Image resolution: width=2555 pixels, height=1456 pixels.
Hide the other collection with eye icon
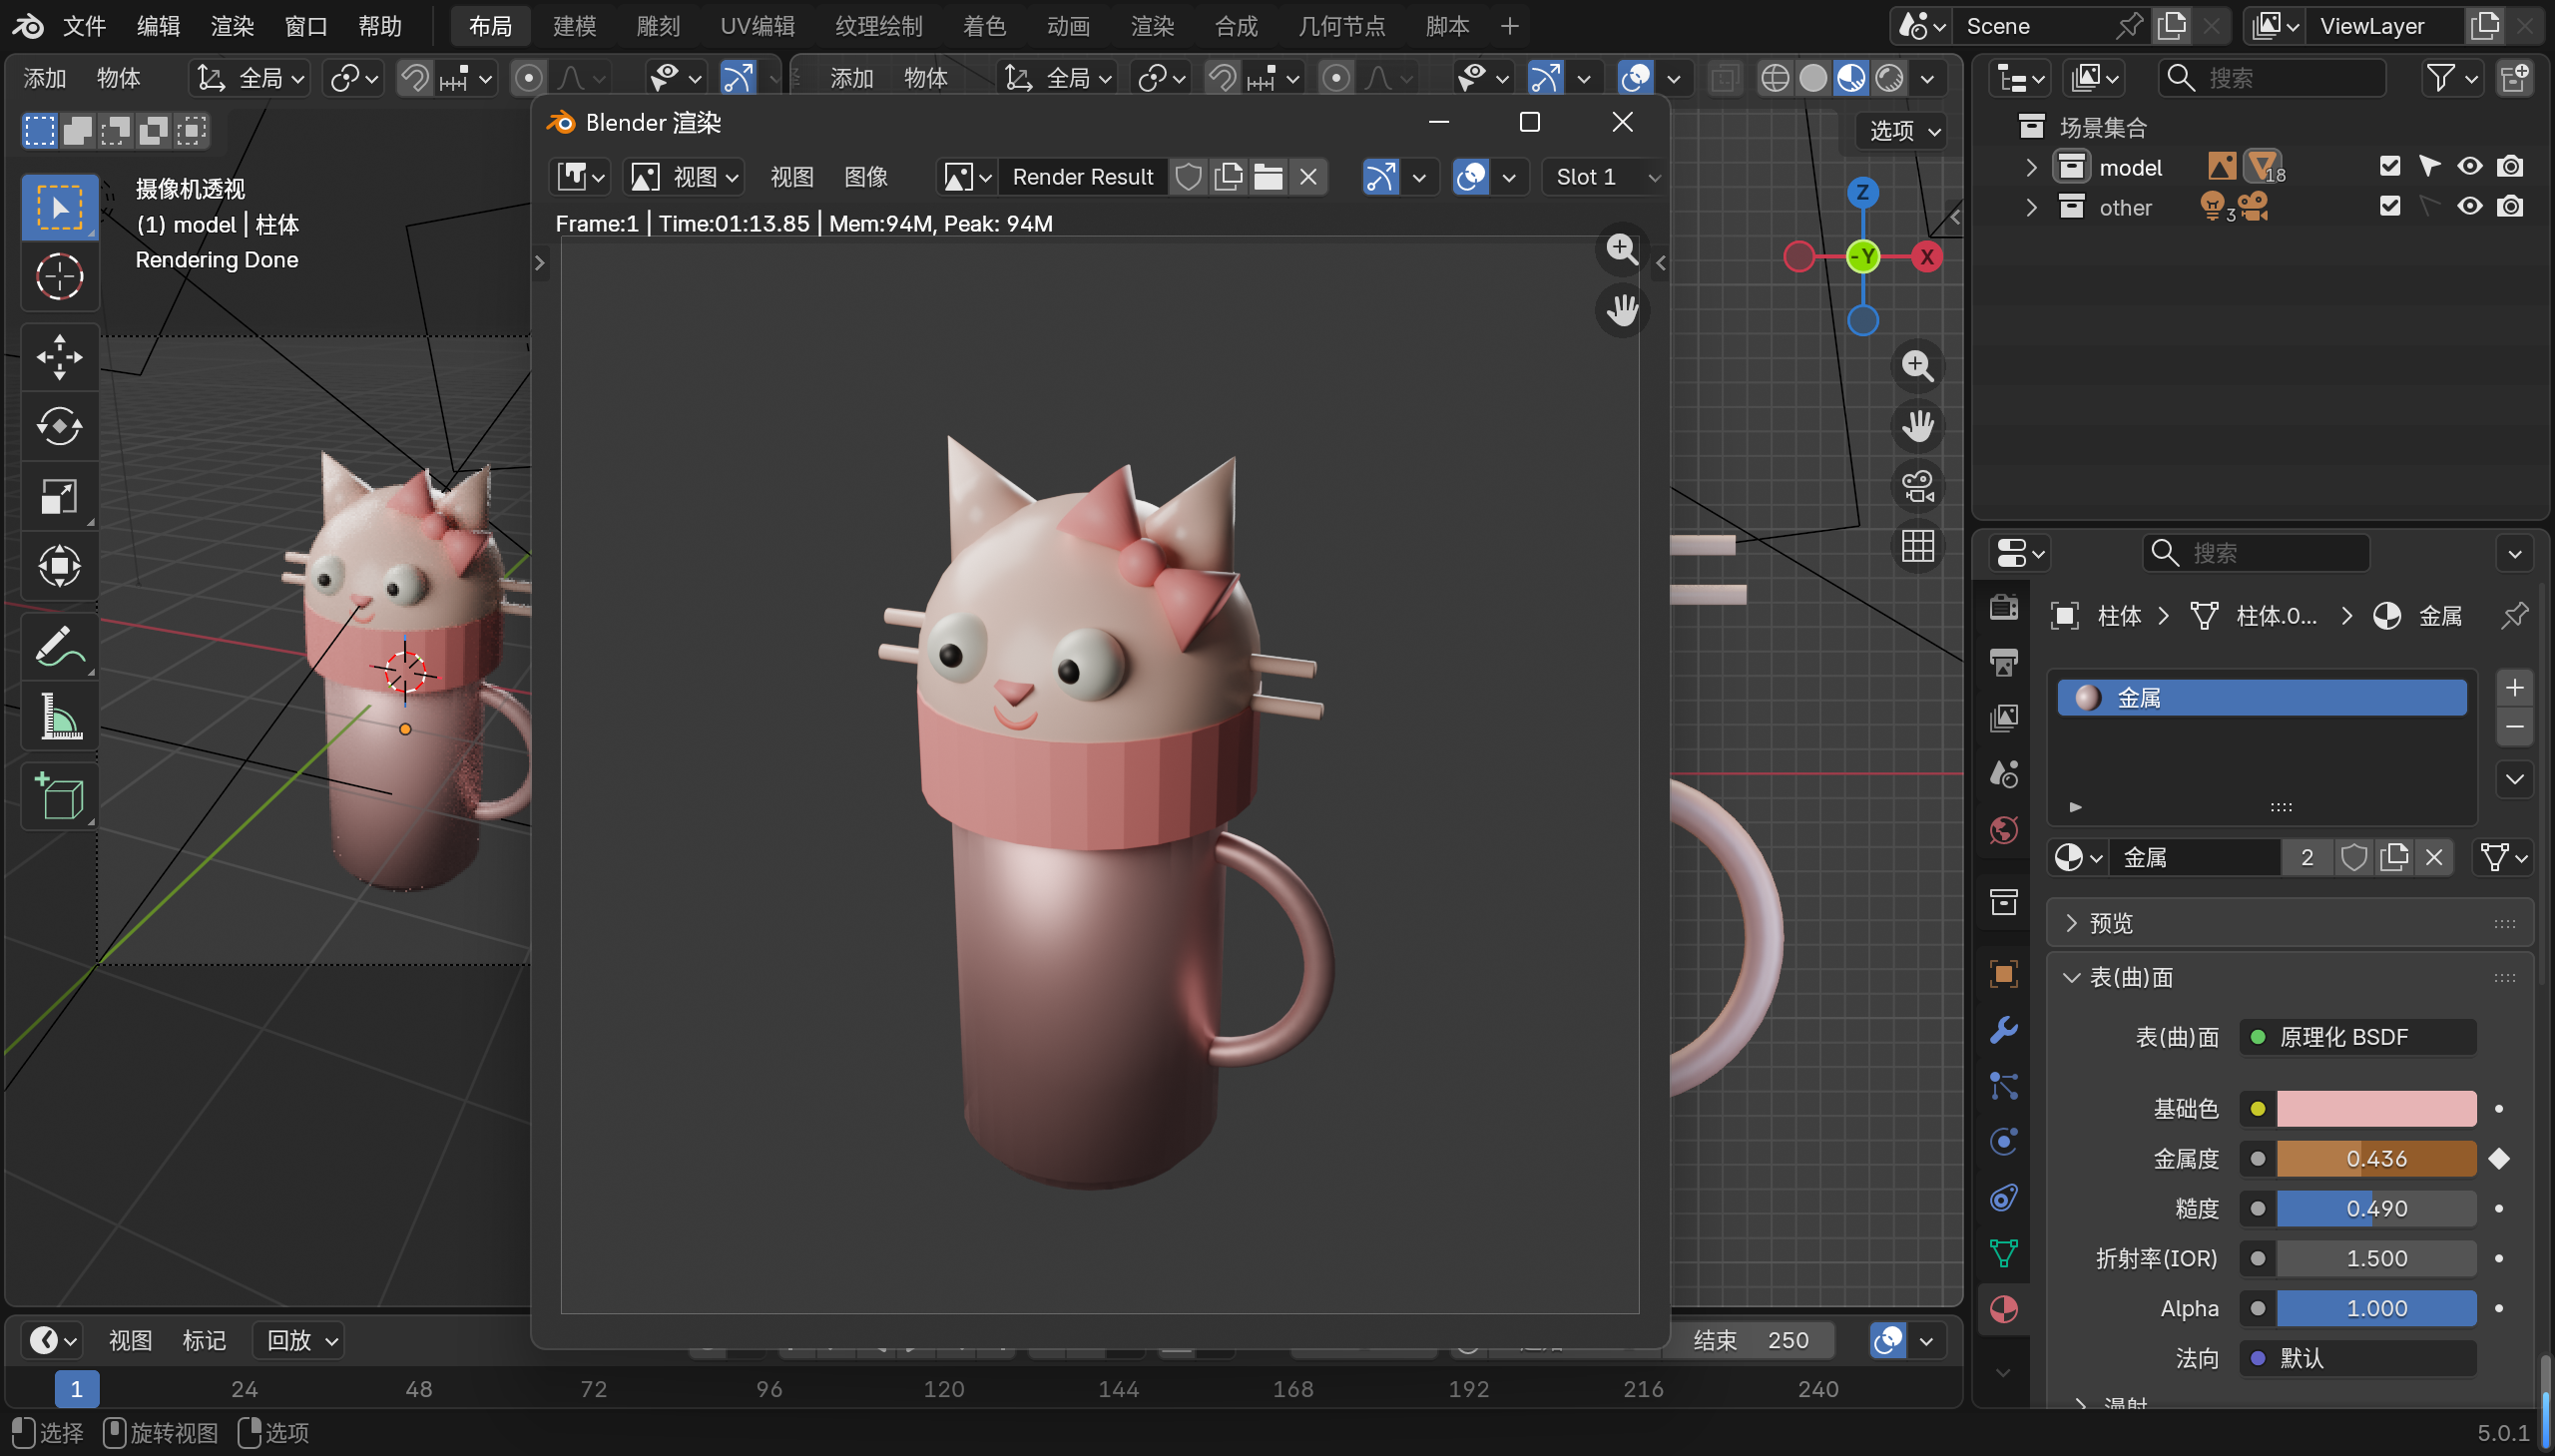[x=2469, y=206]
